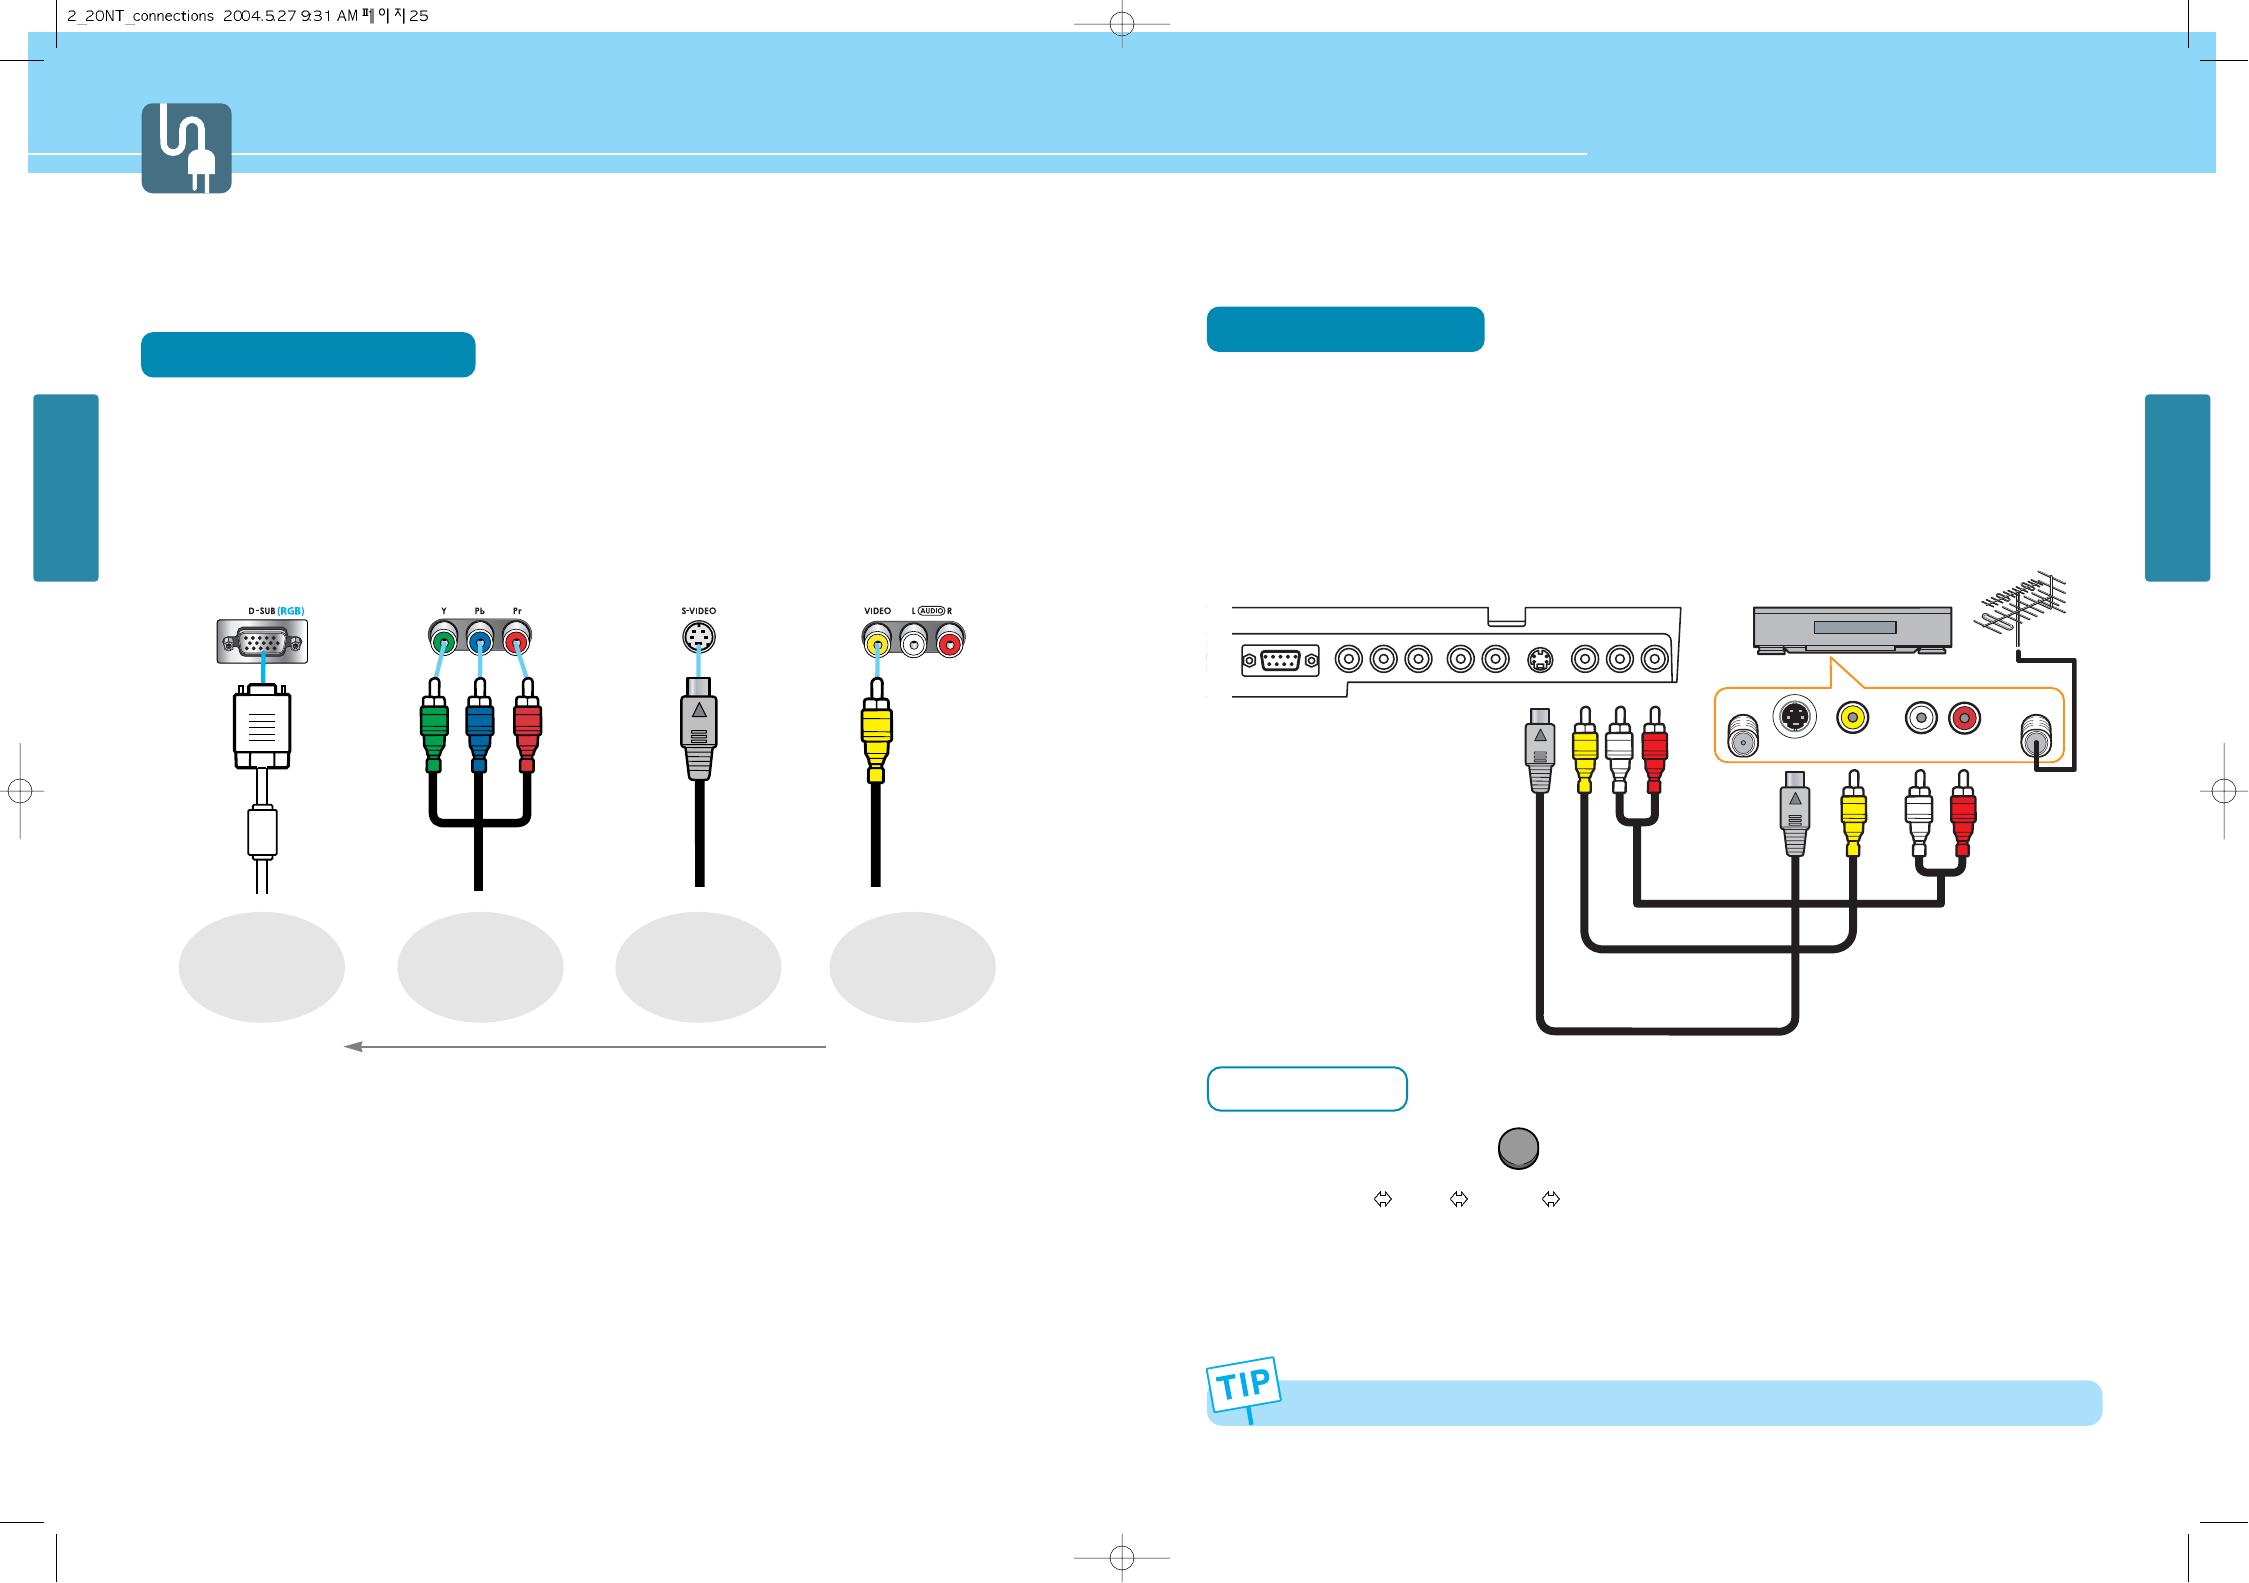The height and width of the screenshot is (1583, 2249).
Task: Click the S-Video jack in orange VCR panel
Action: point(1795,717)
